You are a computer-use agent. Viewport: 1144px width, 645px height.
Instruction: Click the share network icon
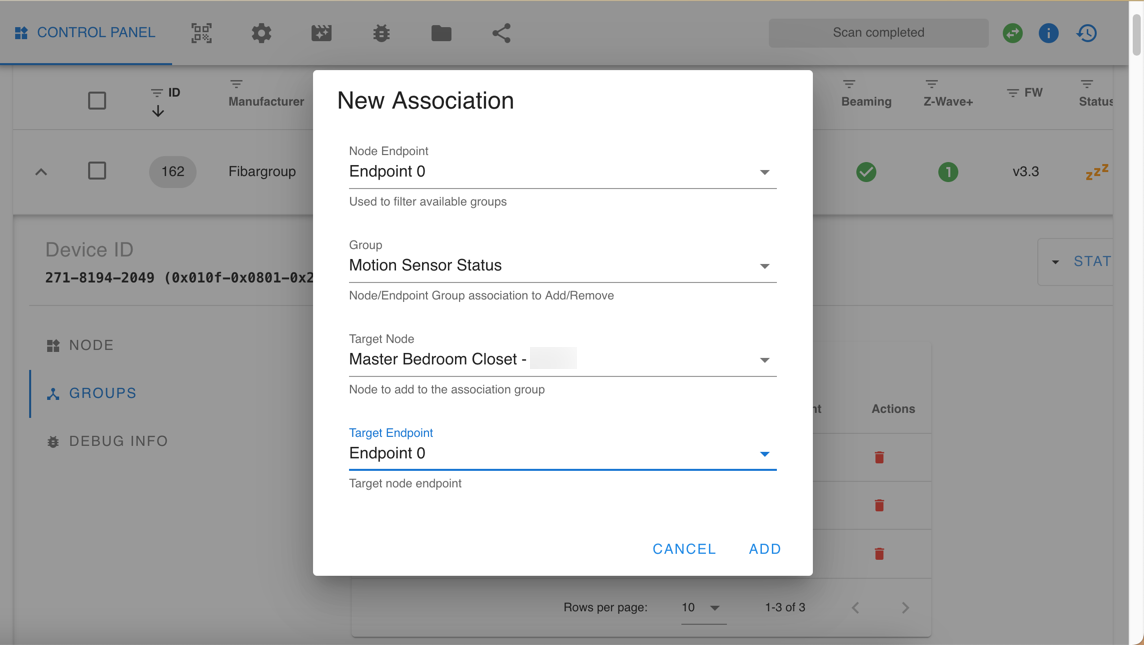[x=500, y=32]
